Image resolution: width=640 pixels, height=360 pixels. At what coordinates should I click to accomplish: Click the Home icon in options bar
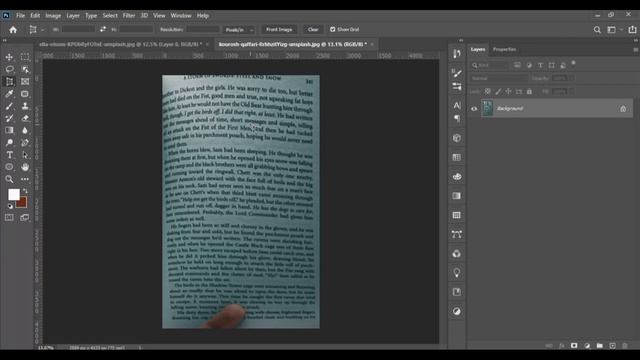(x=13, y=30)
